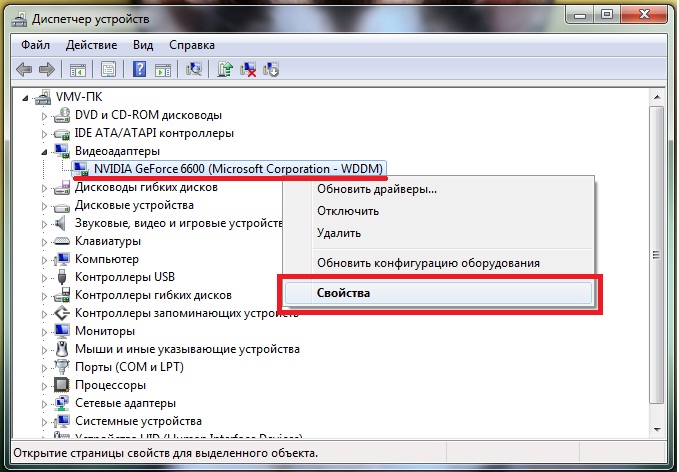Image resolution: width=679 pixels, height=472 pixels.
Task: Click the Мониторы monitor icon
Action: [62, 331]
